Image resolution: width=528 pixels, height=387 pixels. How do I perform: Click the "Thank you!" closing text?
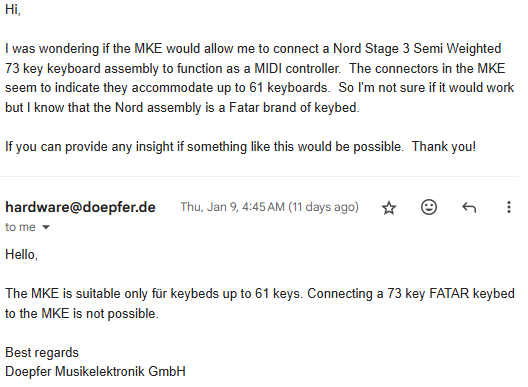pyautogui.click(x=444, y=147)
